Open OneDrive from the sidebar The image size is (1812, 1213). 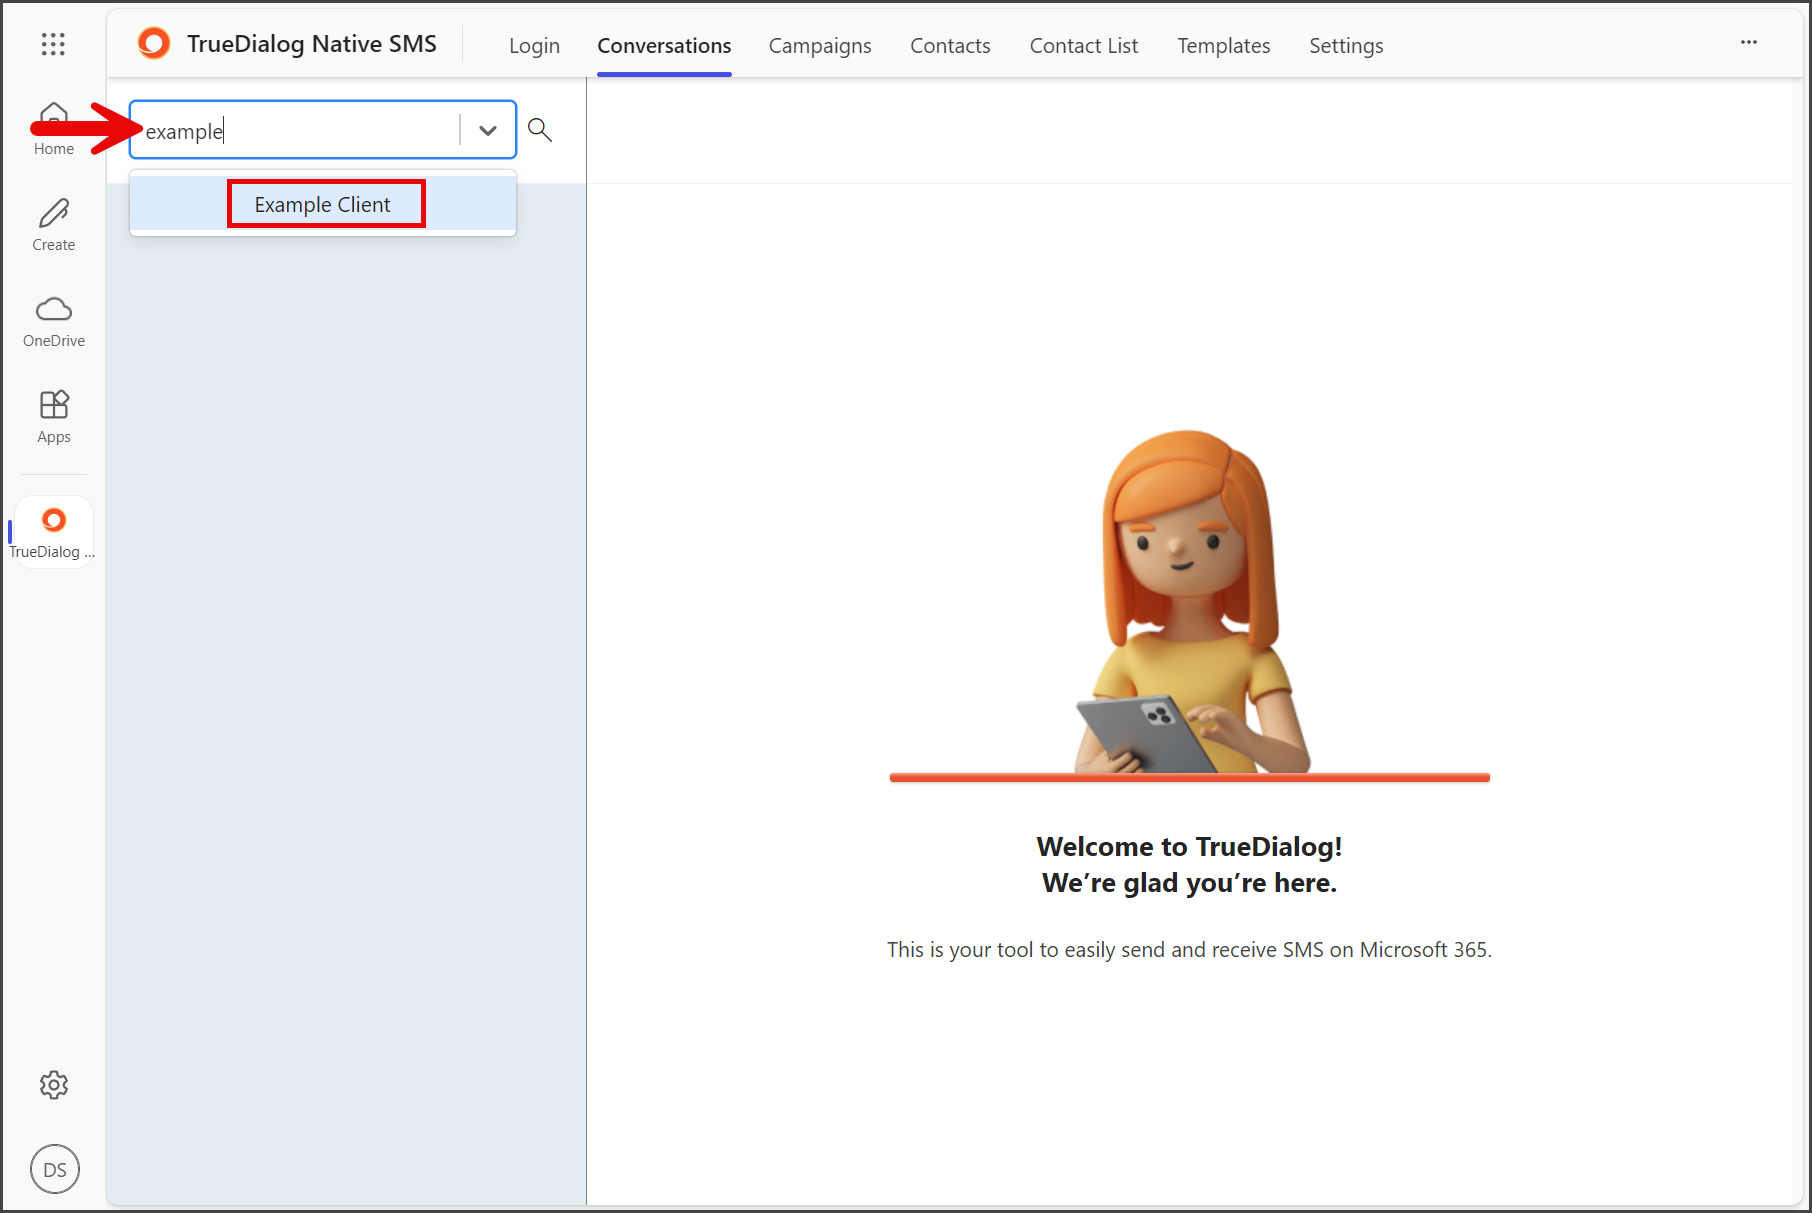[54, 321]
